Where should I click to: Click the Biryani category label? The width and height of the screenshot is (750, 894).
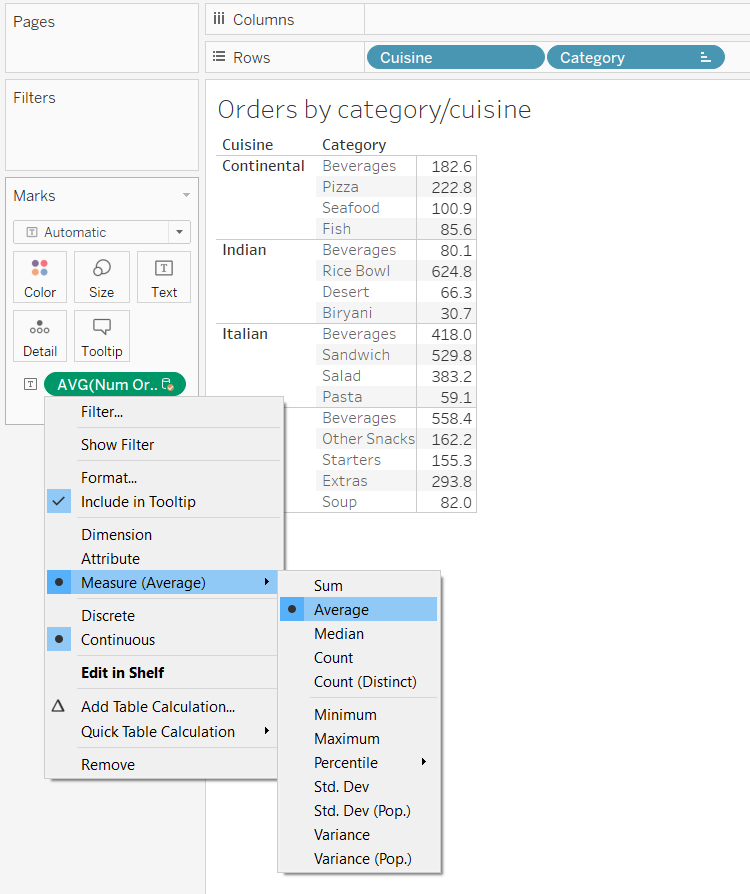click(x=347, y=313)
